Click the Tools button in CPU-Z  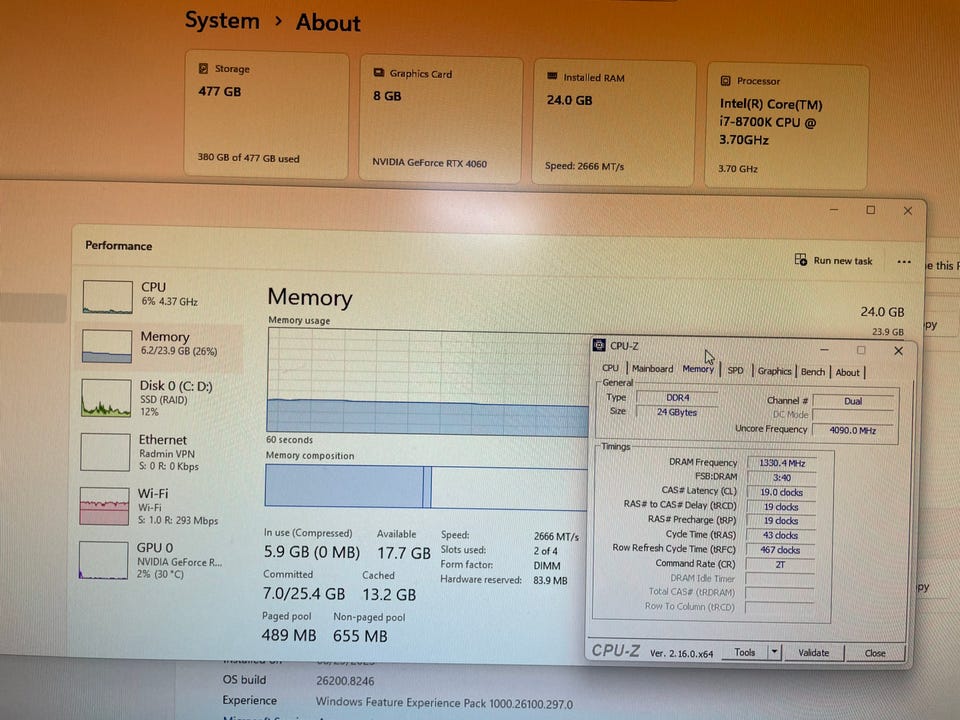point(744,653)
